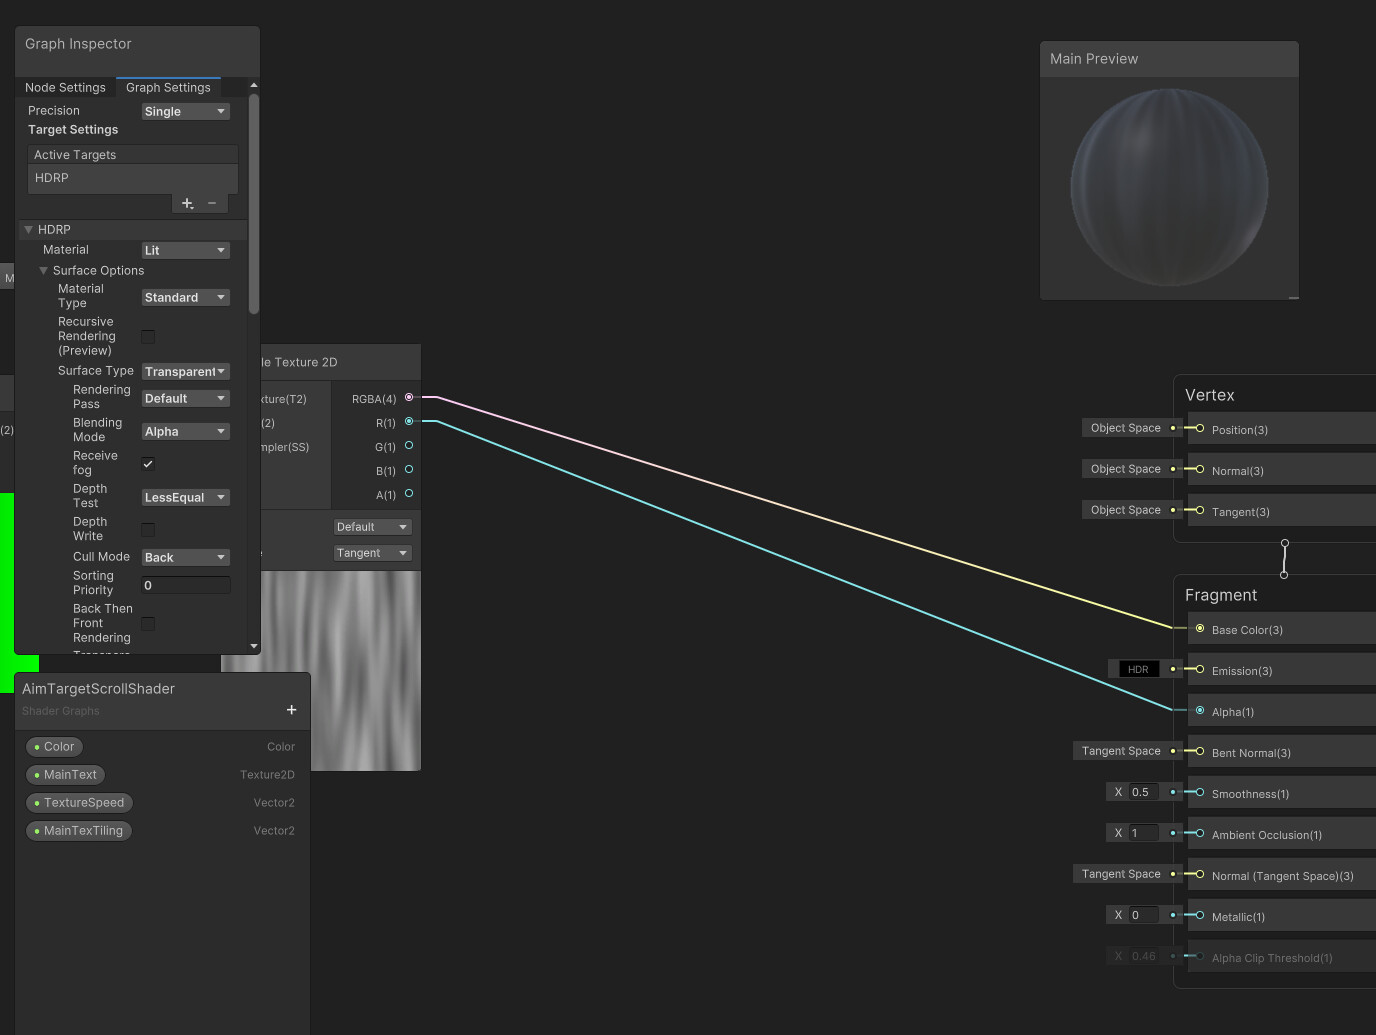Screen dimensions: 1376x1035
Task: Edit the Ambient Occlusion X value field
Action: 1143,833
